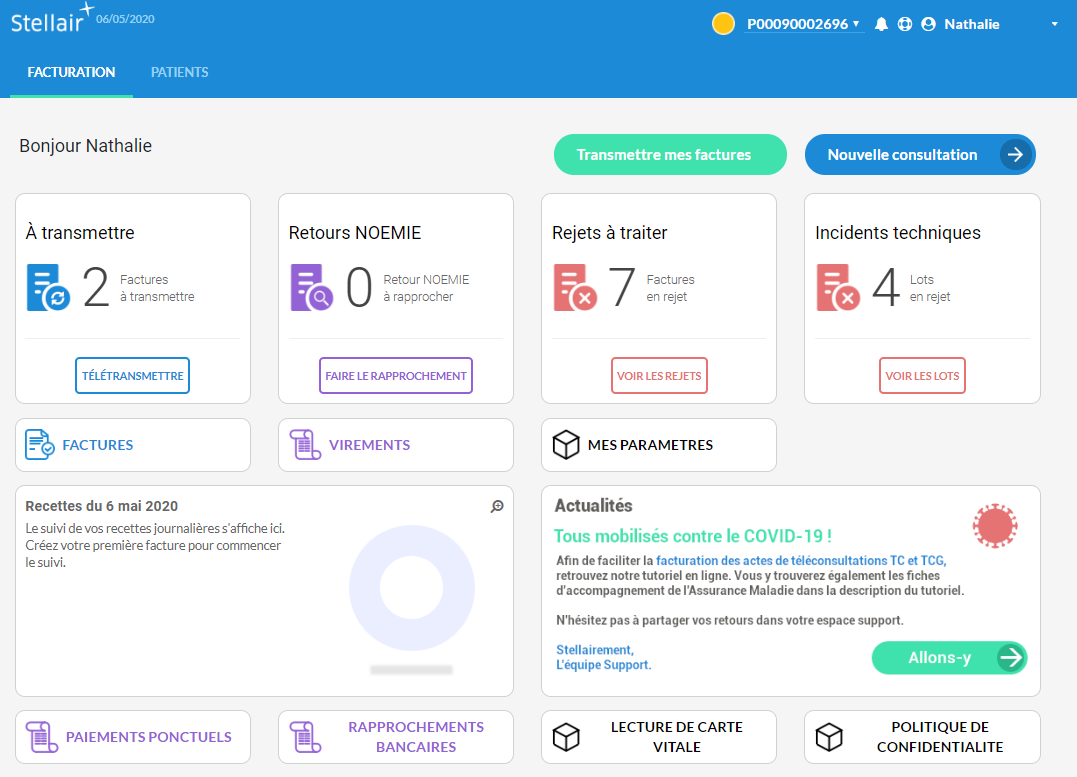1077x777 pixels.
Task: Click the À transmettre invoice sync icon
Action: point(48,288)
